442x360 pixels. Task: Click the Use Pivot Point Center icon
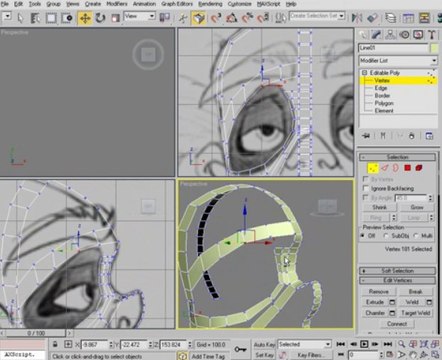165,18
